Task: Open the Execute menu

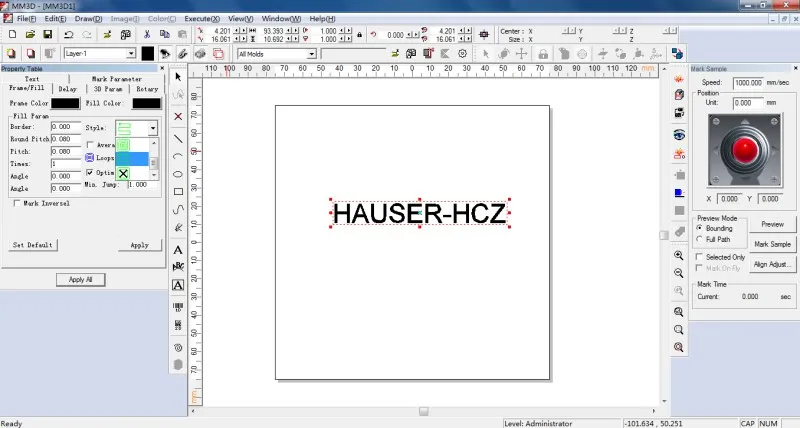Action: tap(202, 18)
